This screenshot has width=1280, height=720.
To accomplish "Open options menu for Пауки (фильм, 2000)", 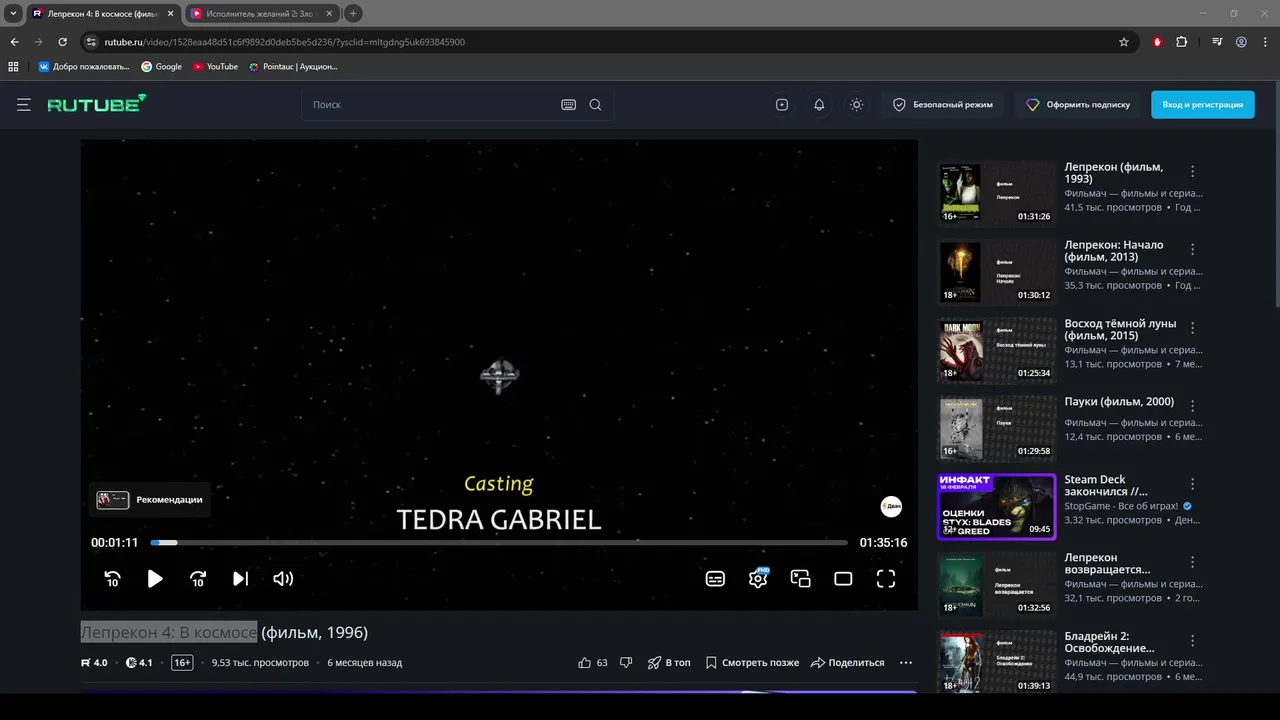I will [1192, 406].
